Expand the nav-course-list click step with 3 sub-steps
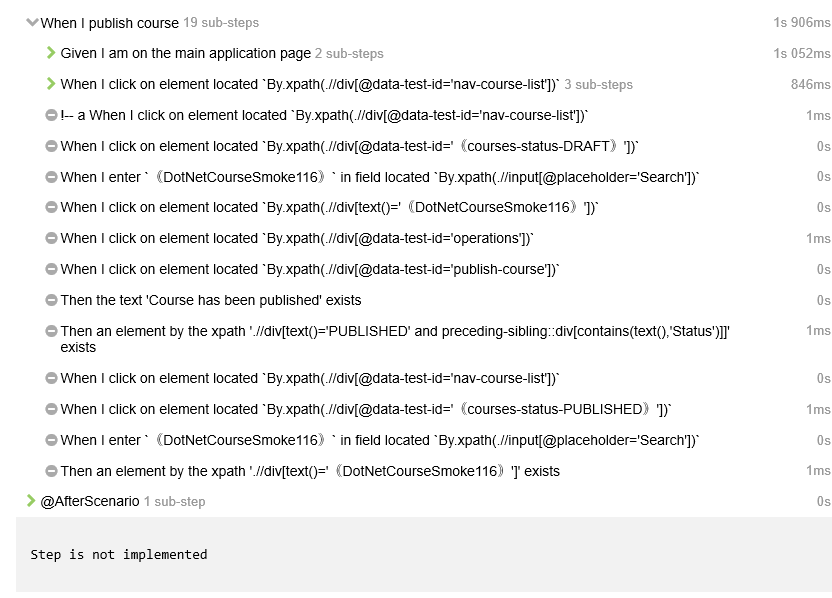This screenshot has width=832, height=598. (x=49, y=84)
